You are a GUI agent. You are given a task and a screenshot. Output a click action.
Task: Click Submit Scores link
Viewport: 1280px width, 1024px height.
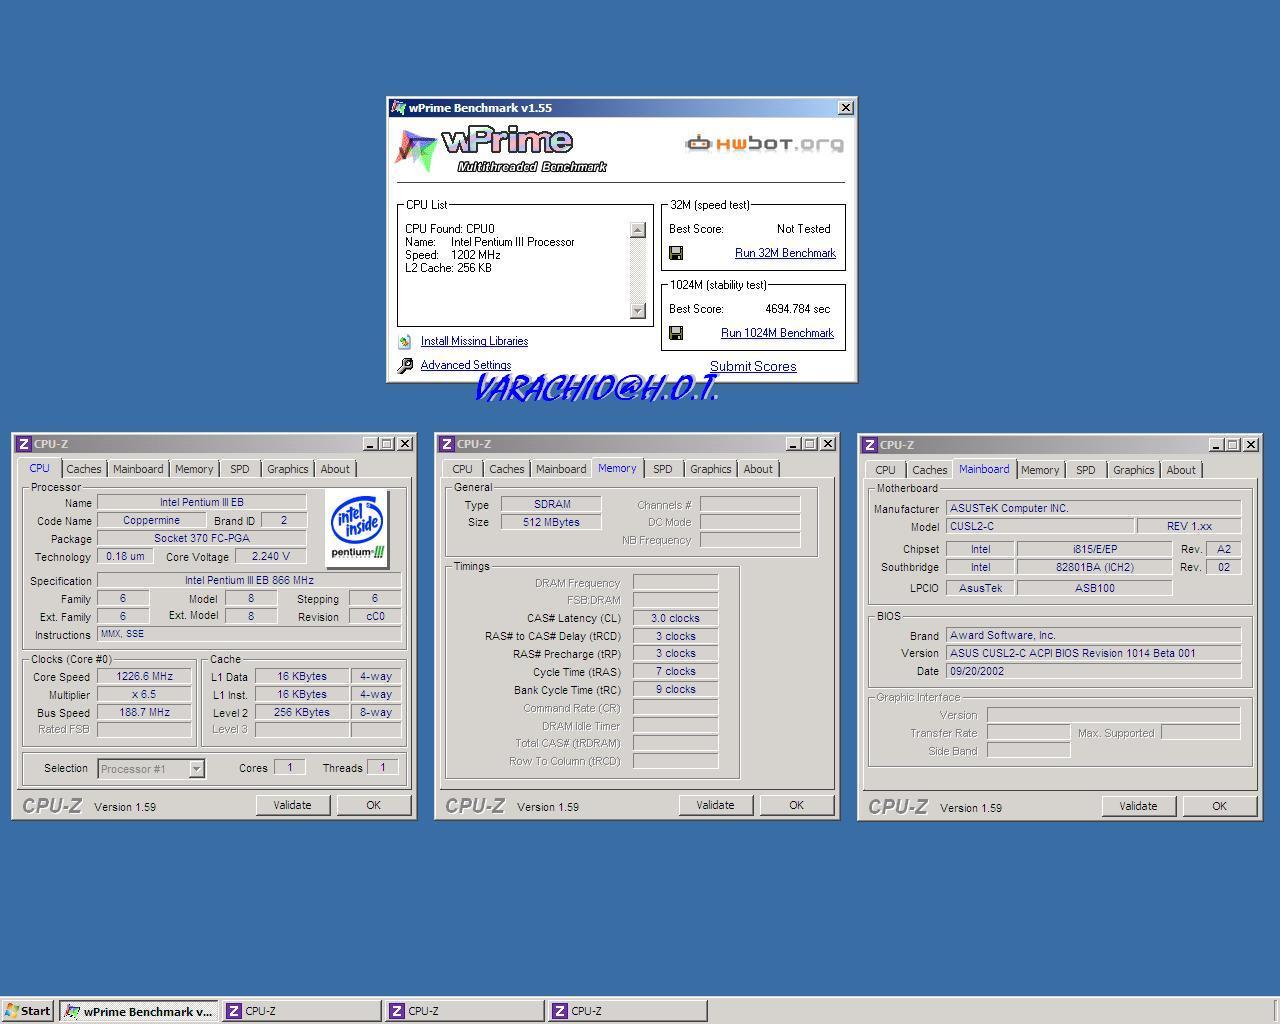tap(753, 367)
